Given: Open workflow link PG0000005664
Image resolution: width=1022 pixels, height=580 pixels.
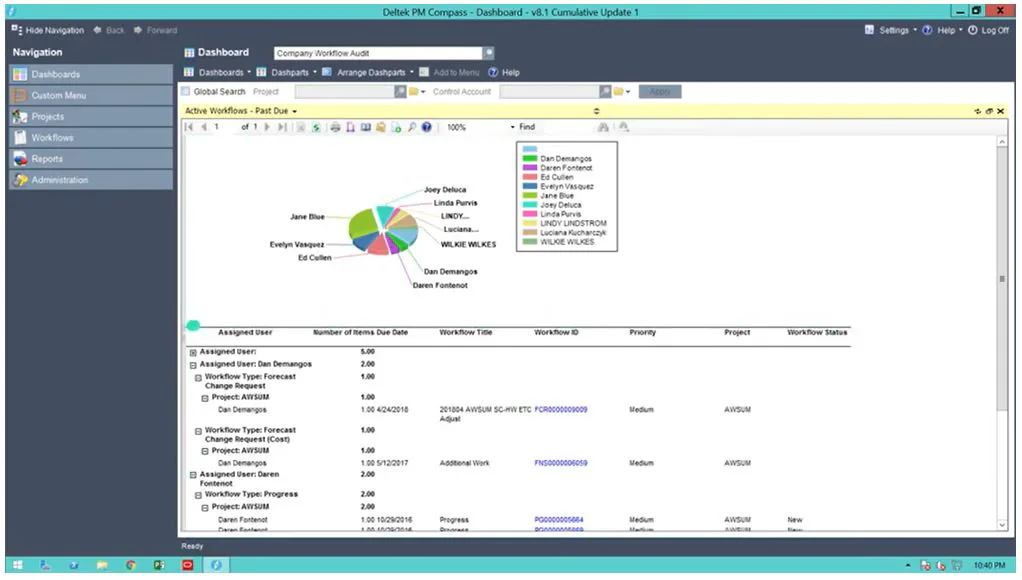Looking at the screenshot, I should pos(559,520).
